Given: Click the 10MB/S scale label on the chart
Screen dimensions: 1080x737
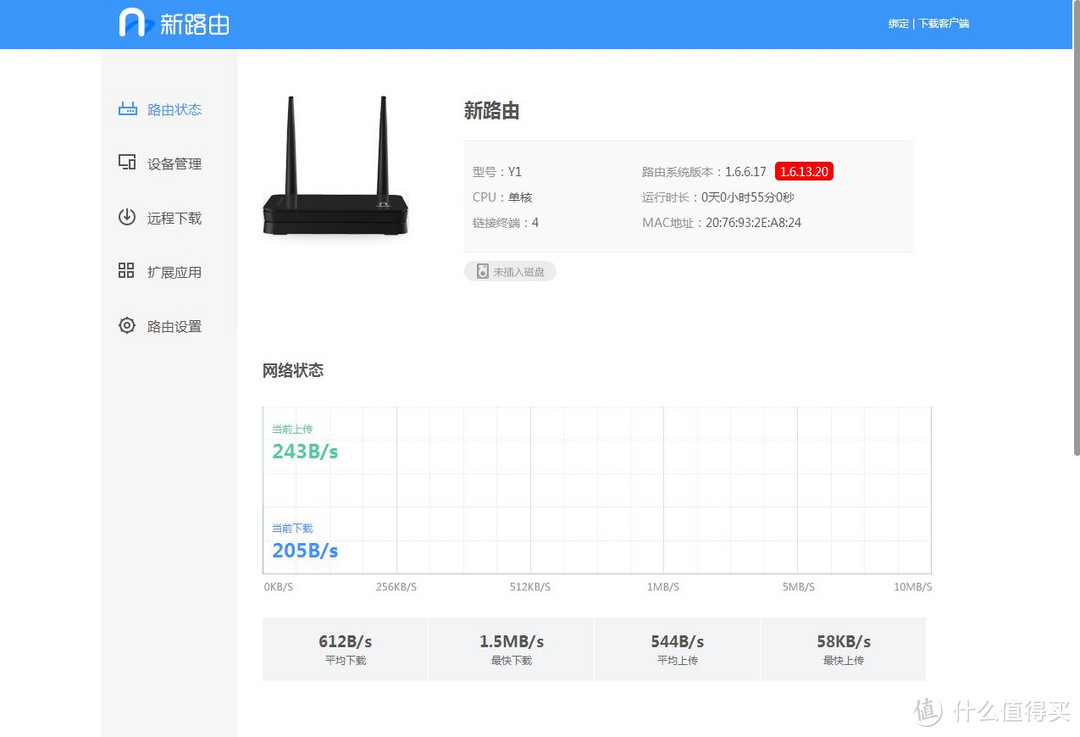Looking at the screenshot, I should pos(912,587).
